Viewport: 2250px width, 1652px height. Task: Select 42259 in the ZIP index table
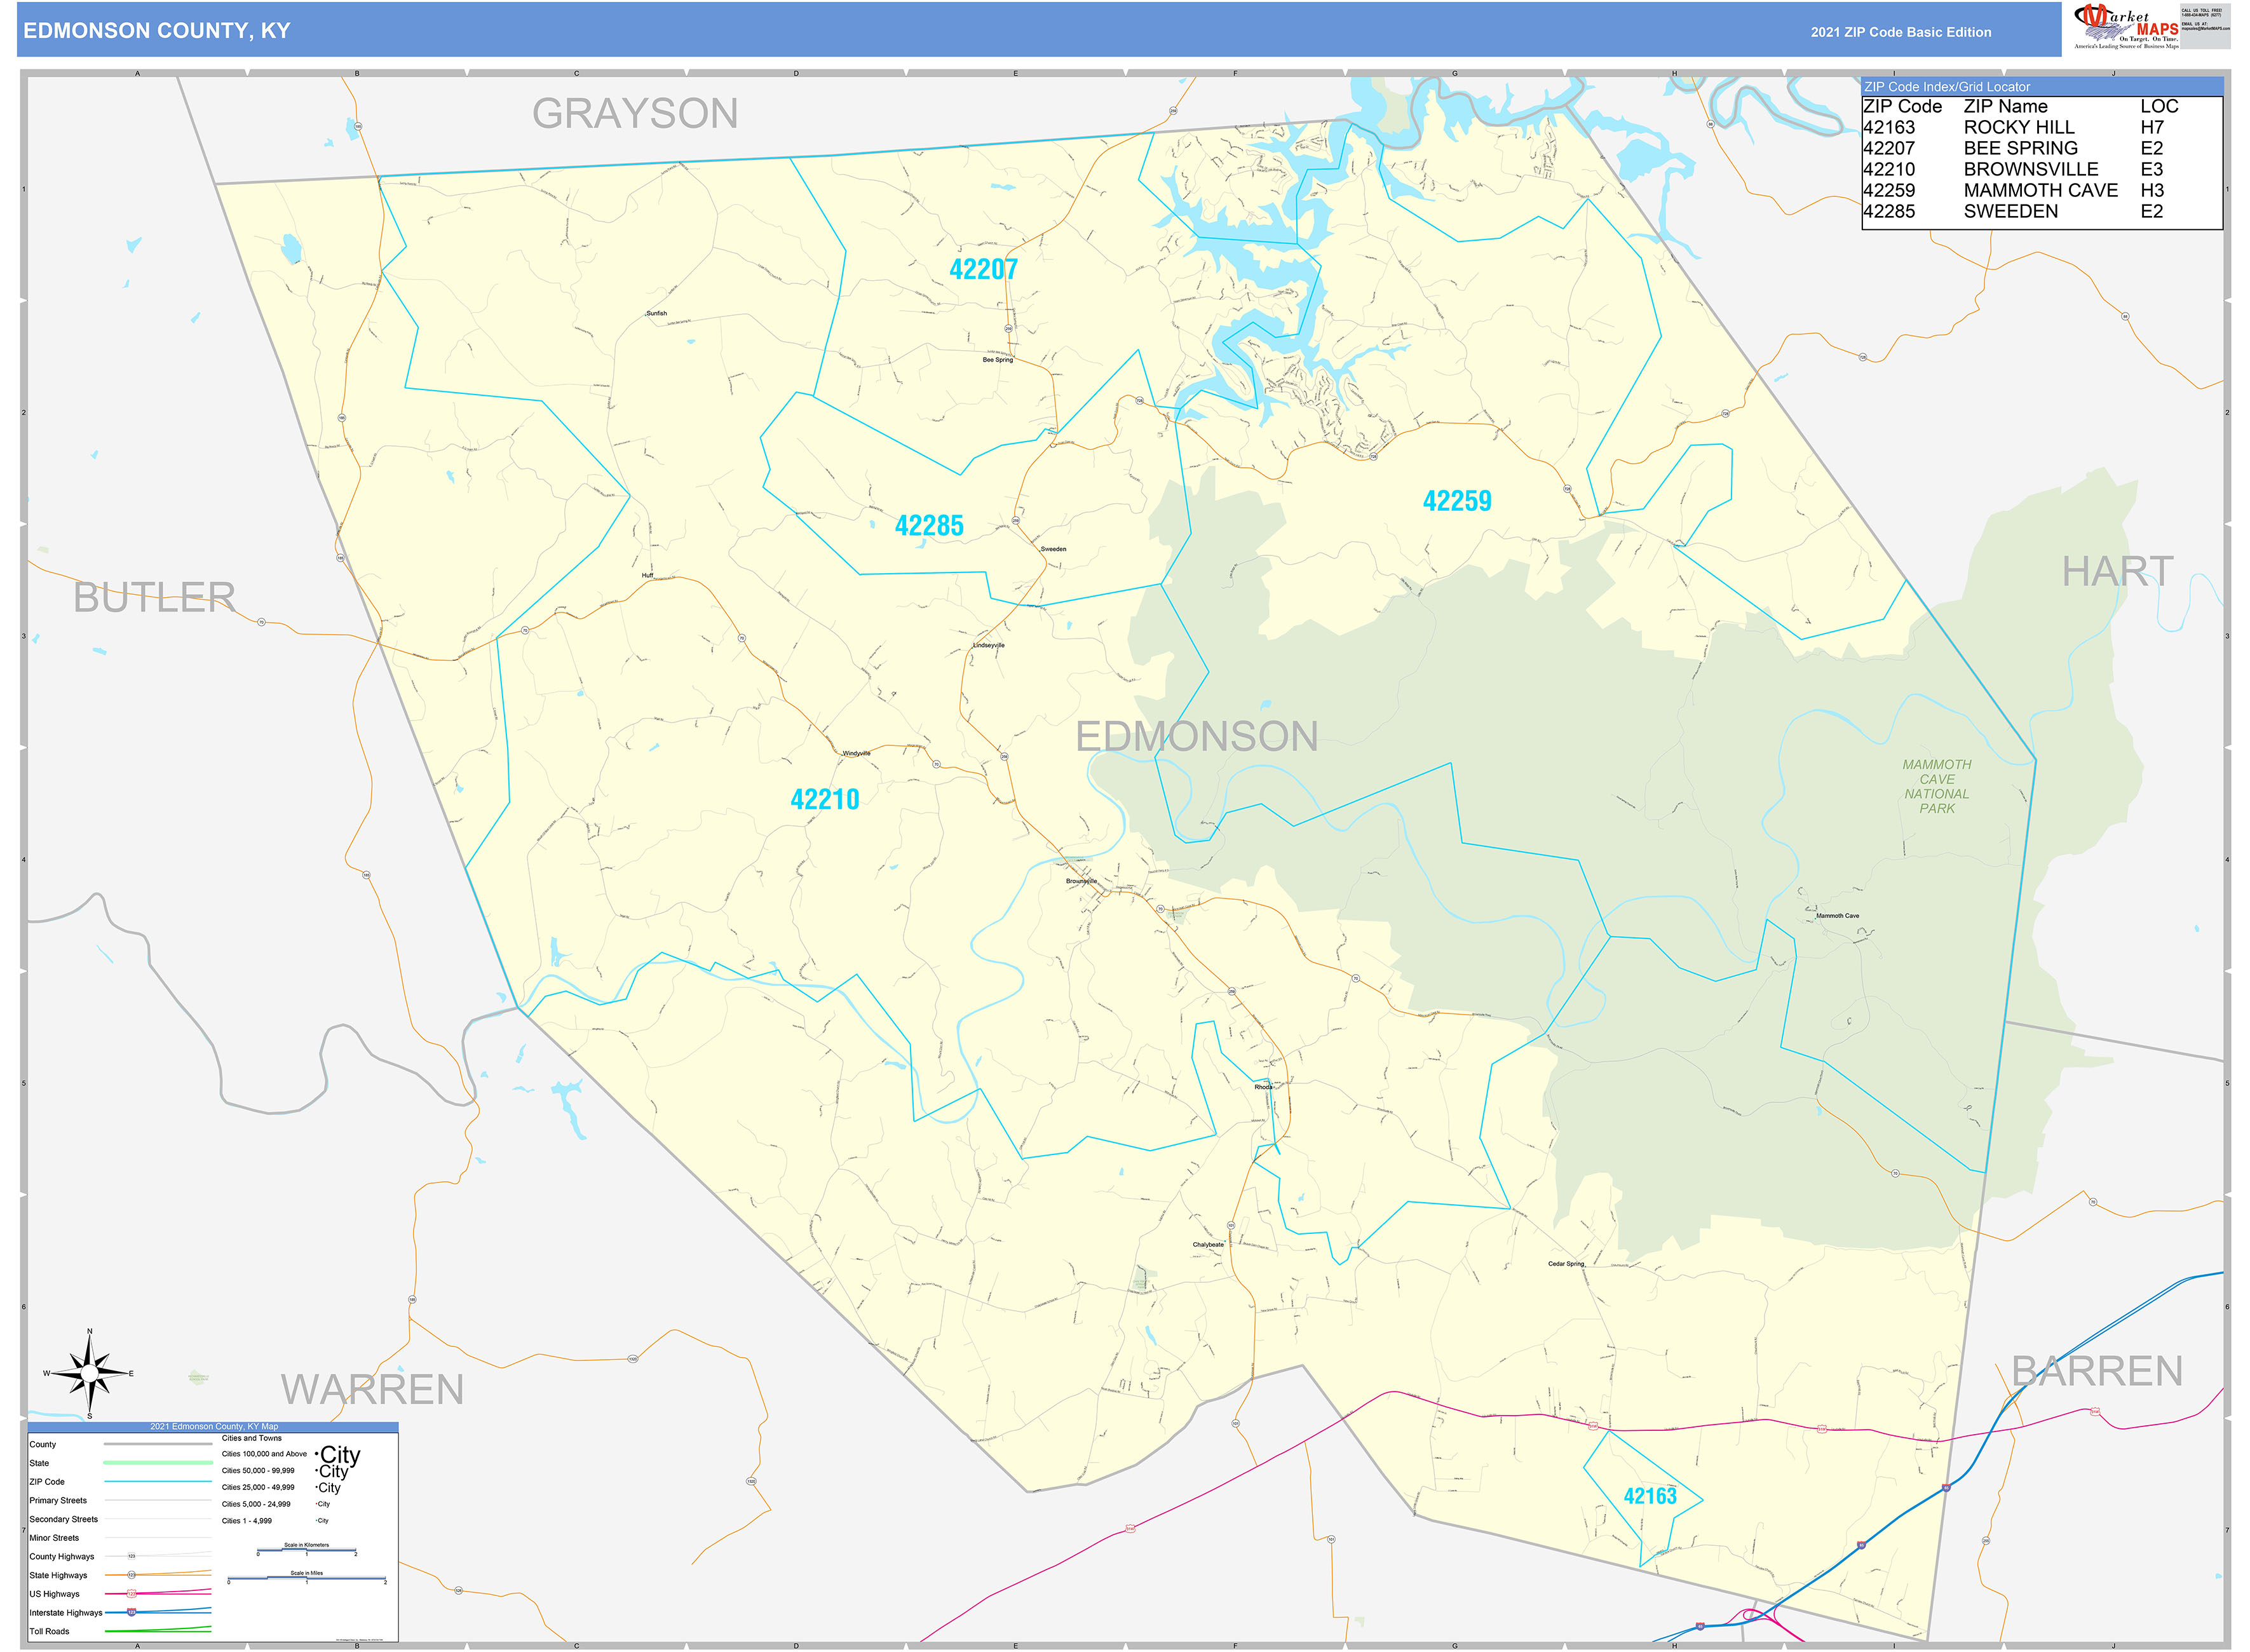pos(1889,190)
